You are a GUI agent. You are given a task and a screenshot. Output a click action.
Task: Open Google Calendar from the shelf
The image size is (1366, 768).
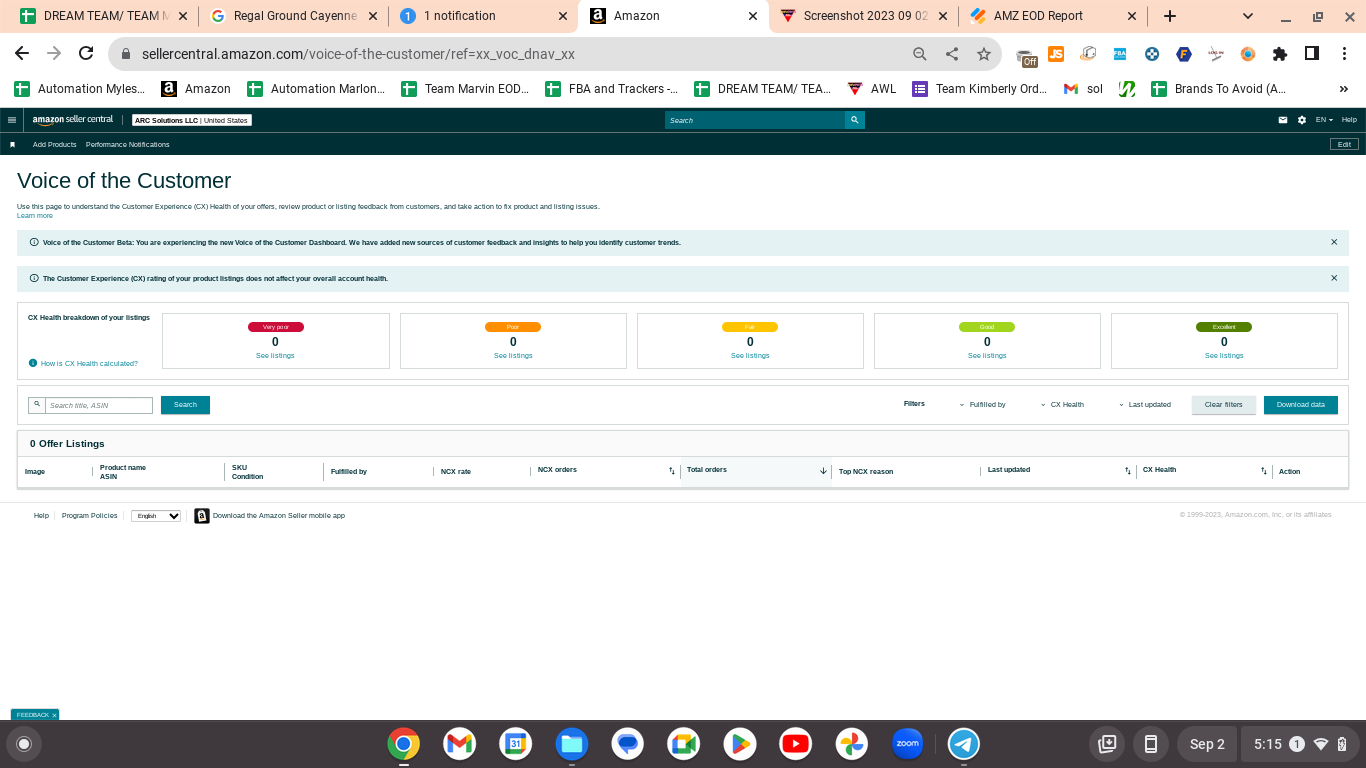(516, 743)
